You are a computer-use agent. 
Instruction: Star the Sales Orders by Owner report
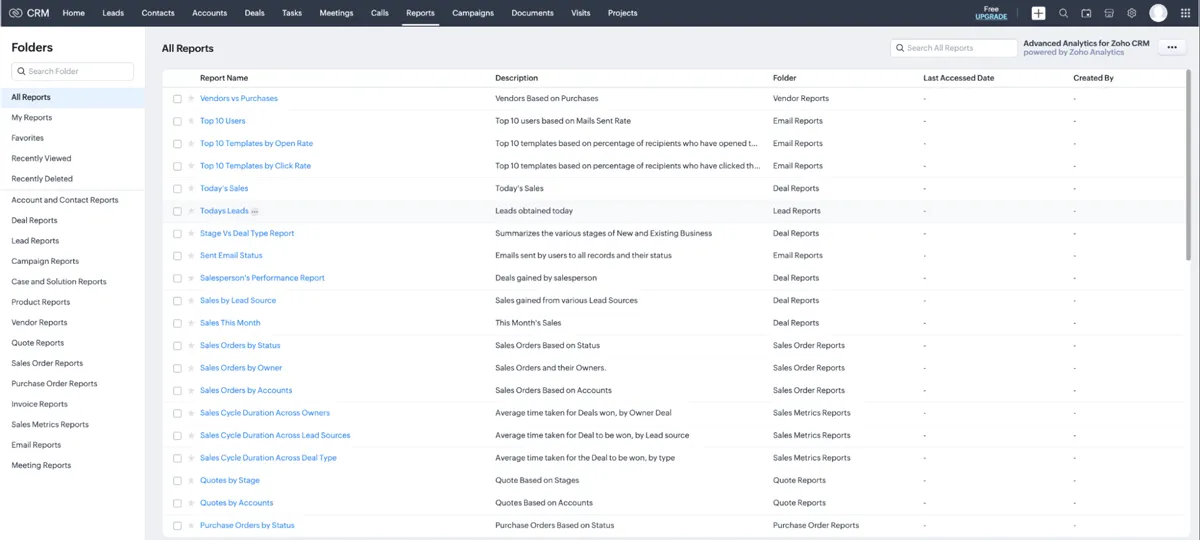click(191, 368)
